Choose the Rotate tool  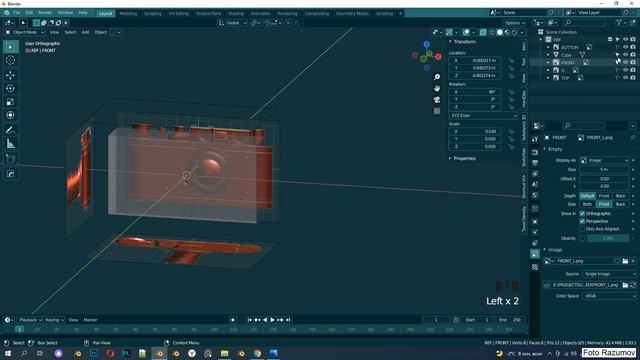11,89
